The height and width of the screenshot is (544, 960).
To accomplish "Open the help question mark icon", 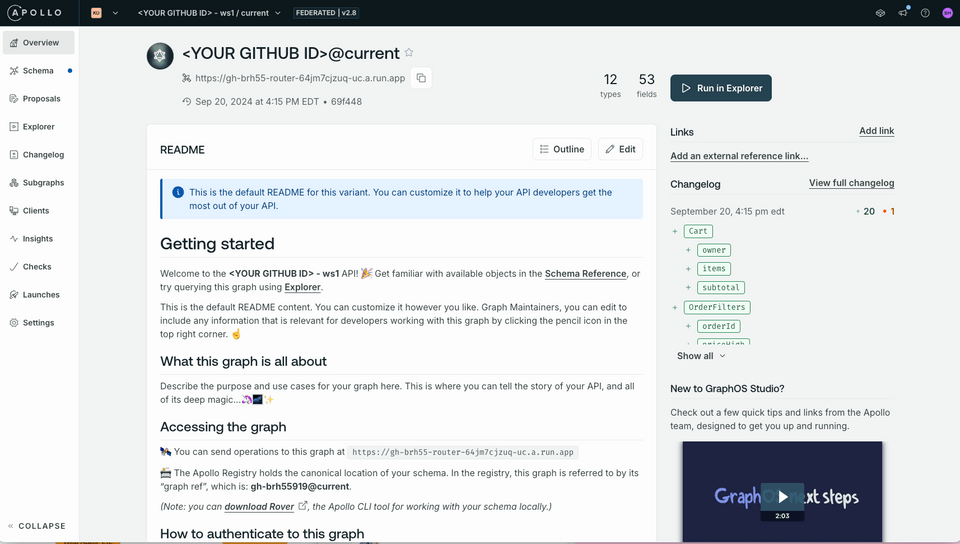I will 925,13.
